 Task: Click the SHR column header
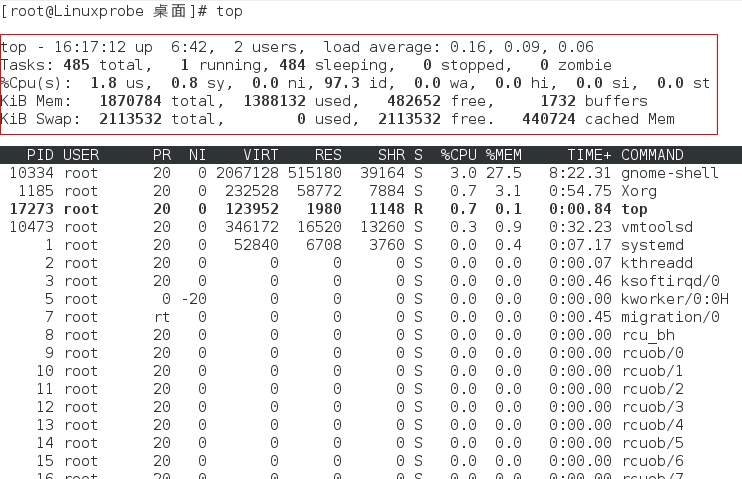391,155
